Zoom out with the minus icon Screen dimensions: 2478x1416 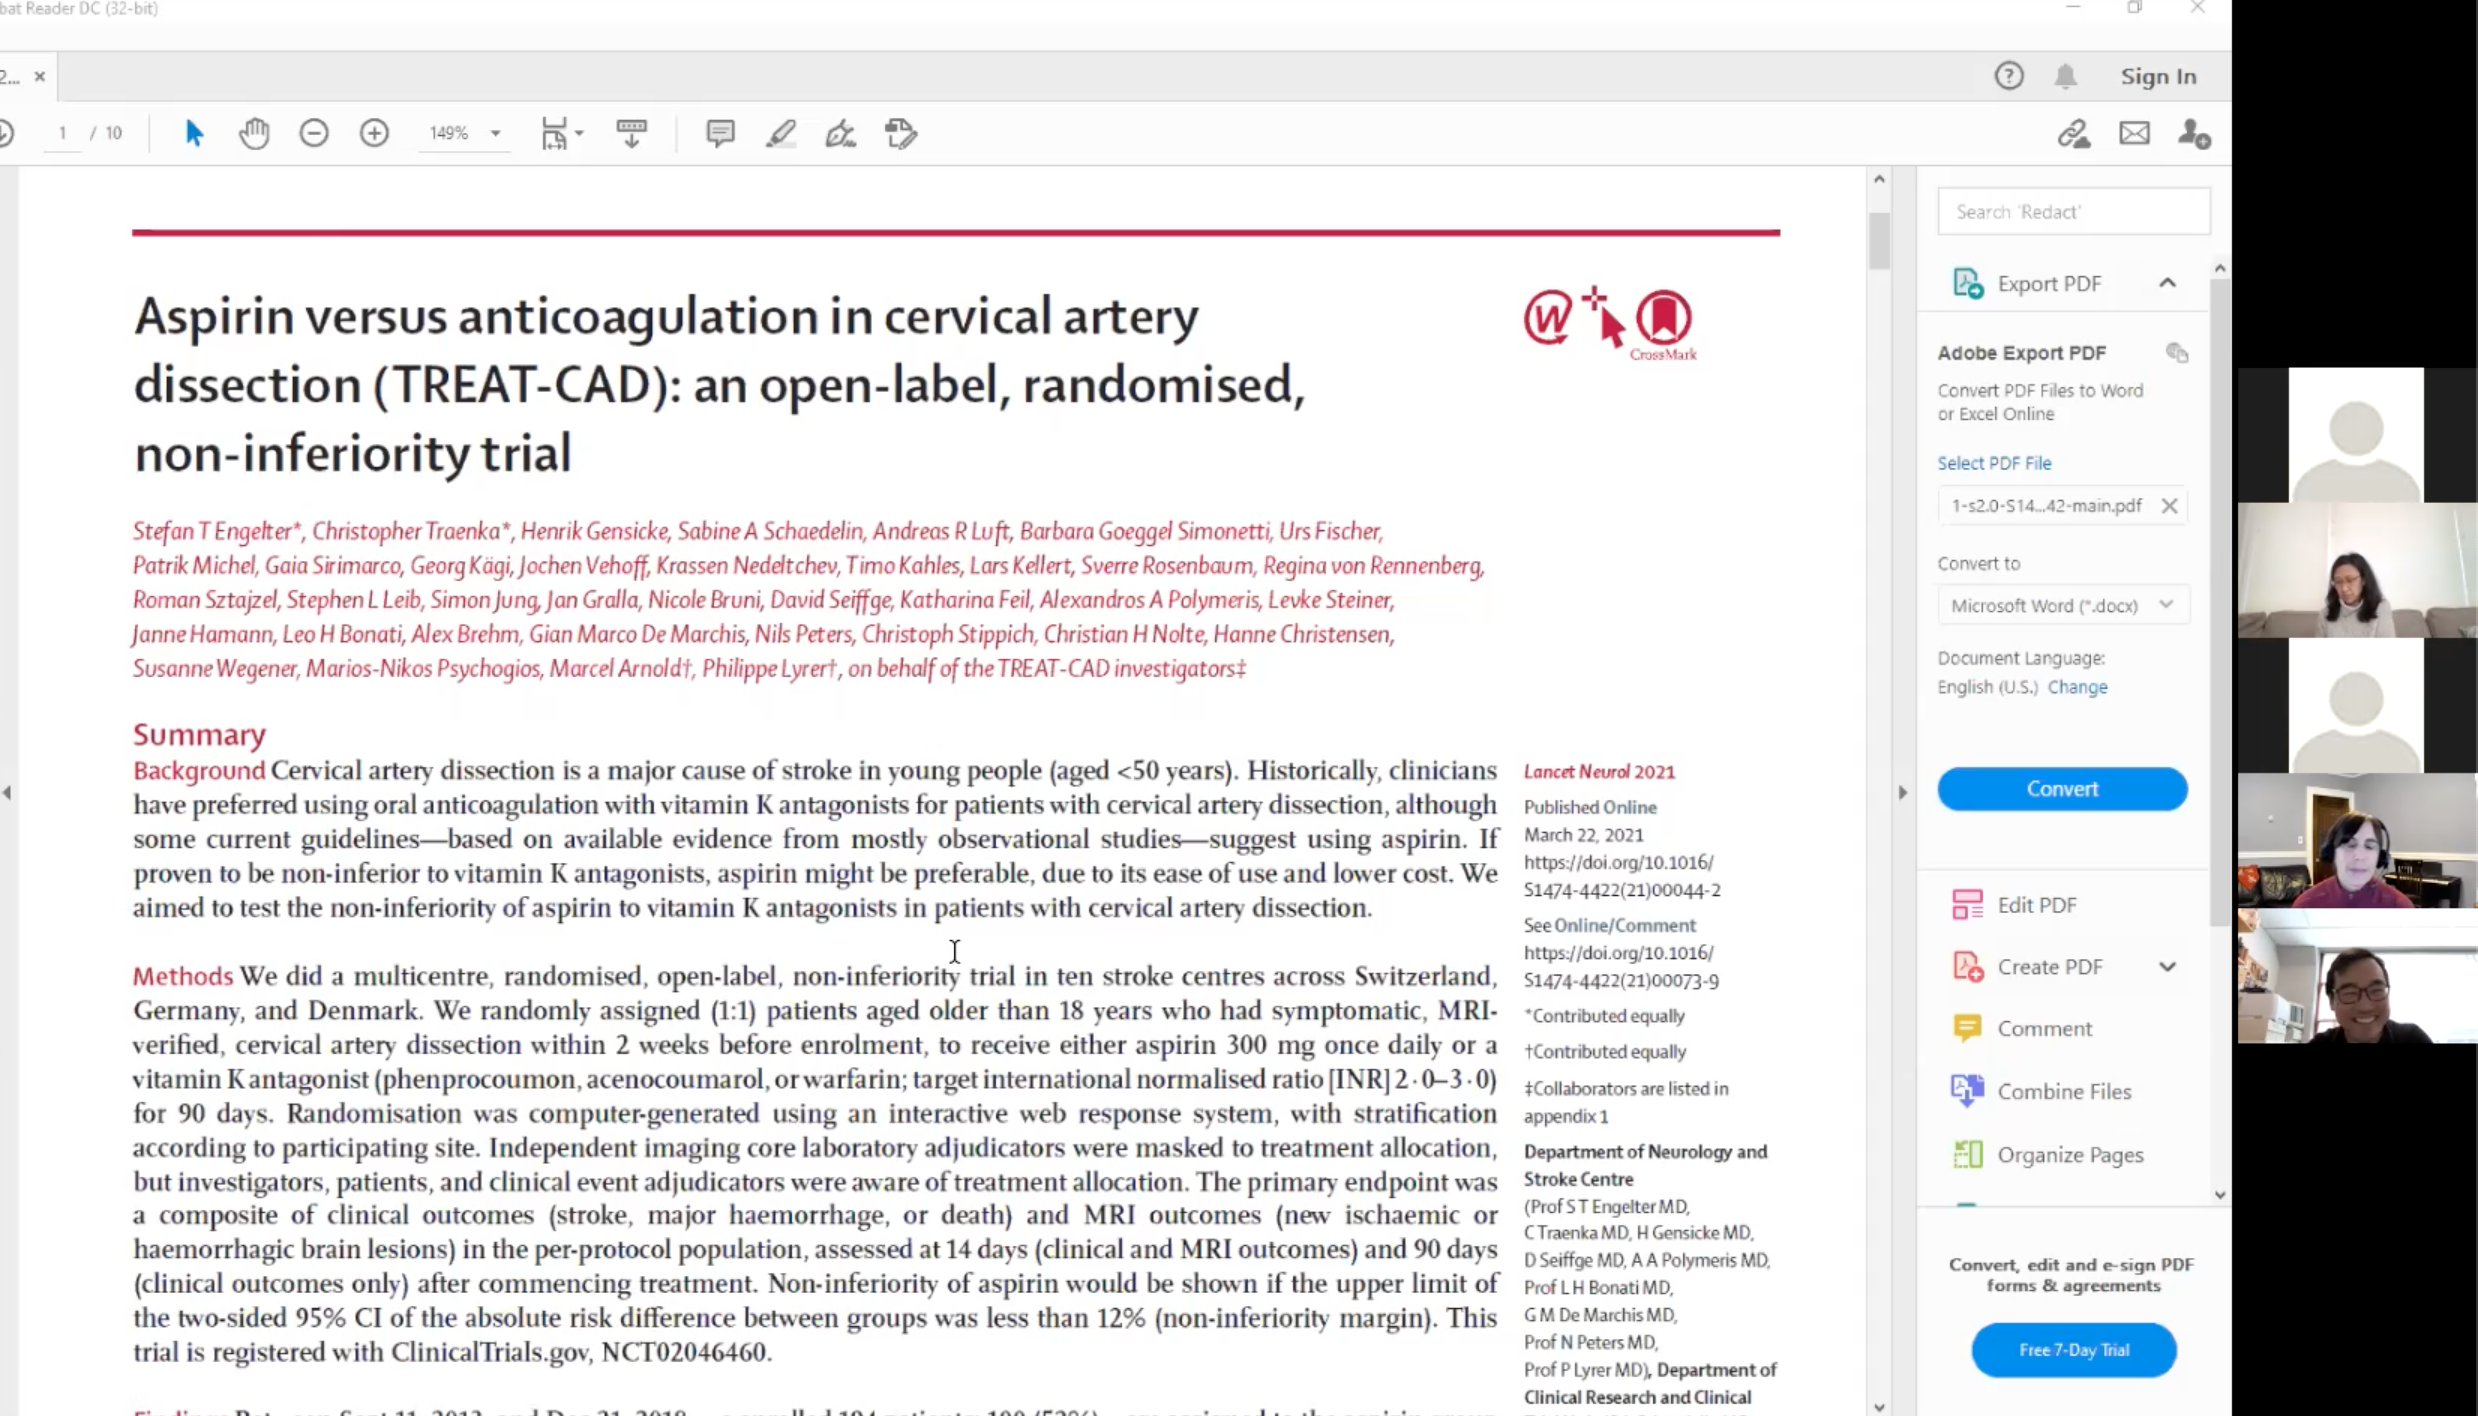click(x=314, y=133)
